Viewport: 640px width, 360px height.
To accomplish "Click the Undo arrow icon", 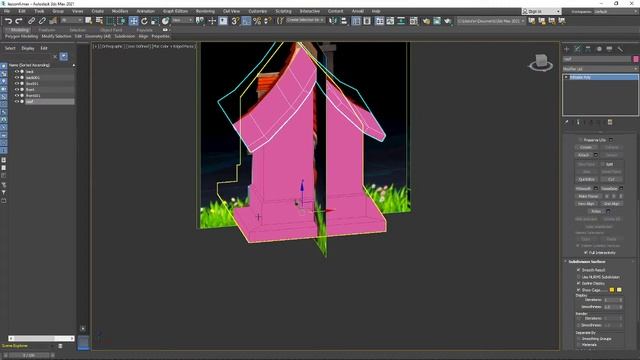I will 8,21.
